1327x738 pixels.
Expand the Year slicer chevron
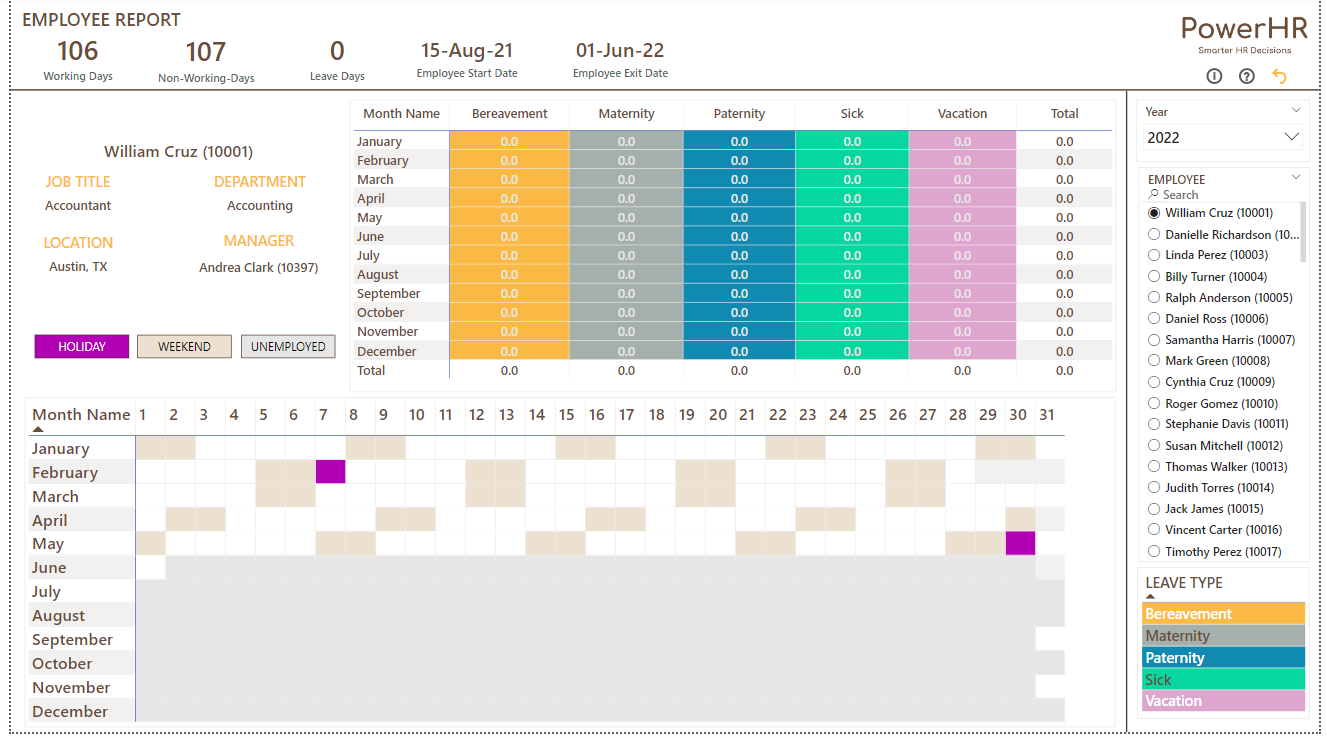click(1296, 110)
